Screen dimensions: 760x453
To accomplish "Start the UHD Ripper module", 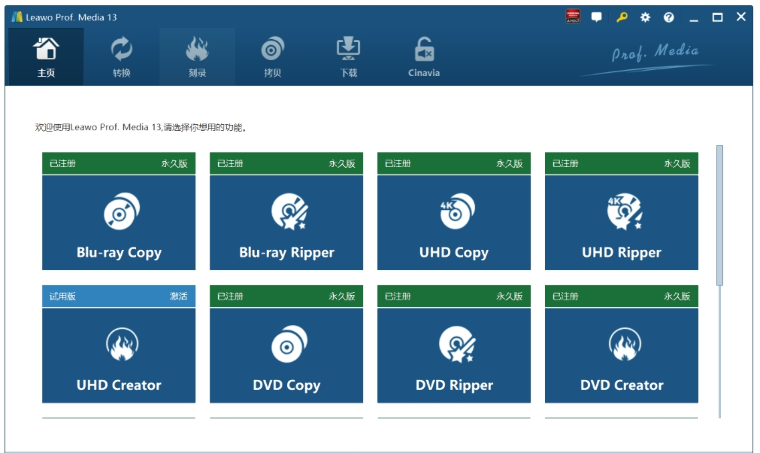I will point(621,222).
